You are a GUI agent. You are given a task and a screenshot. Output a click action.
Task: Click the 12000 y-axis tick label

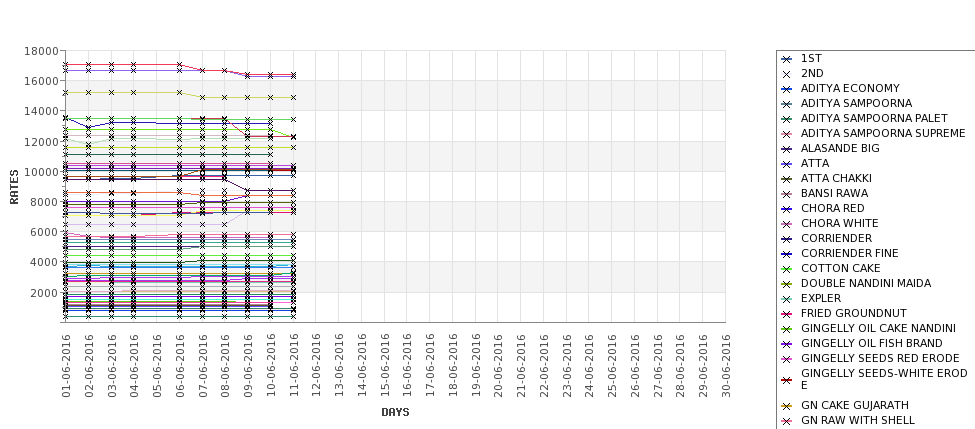pos(41,142)
